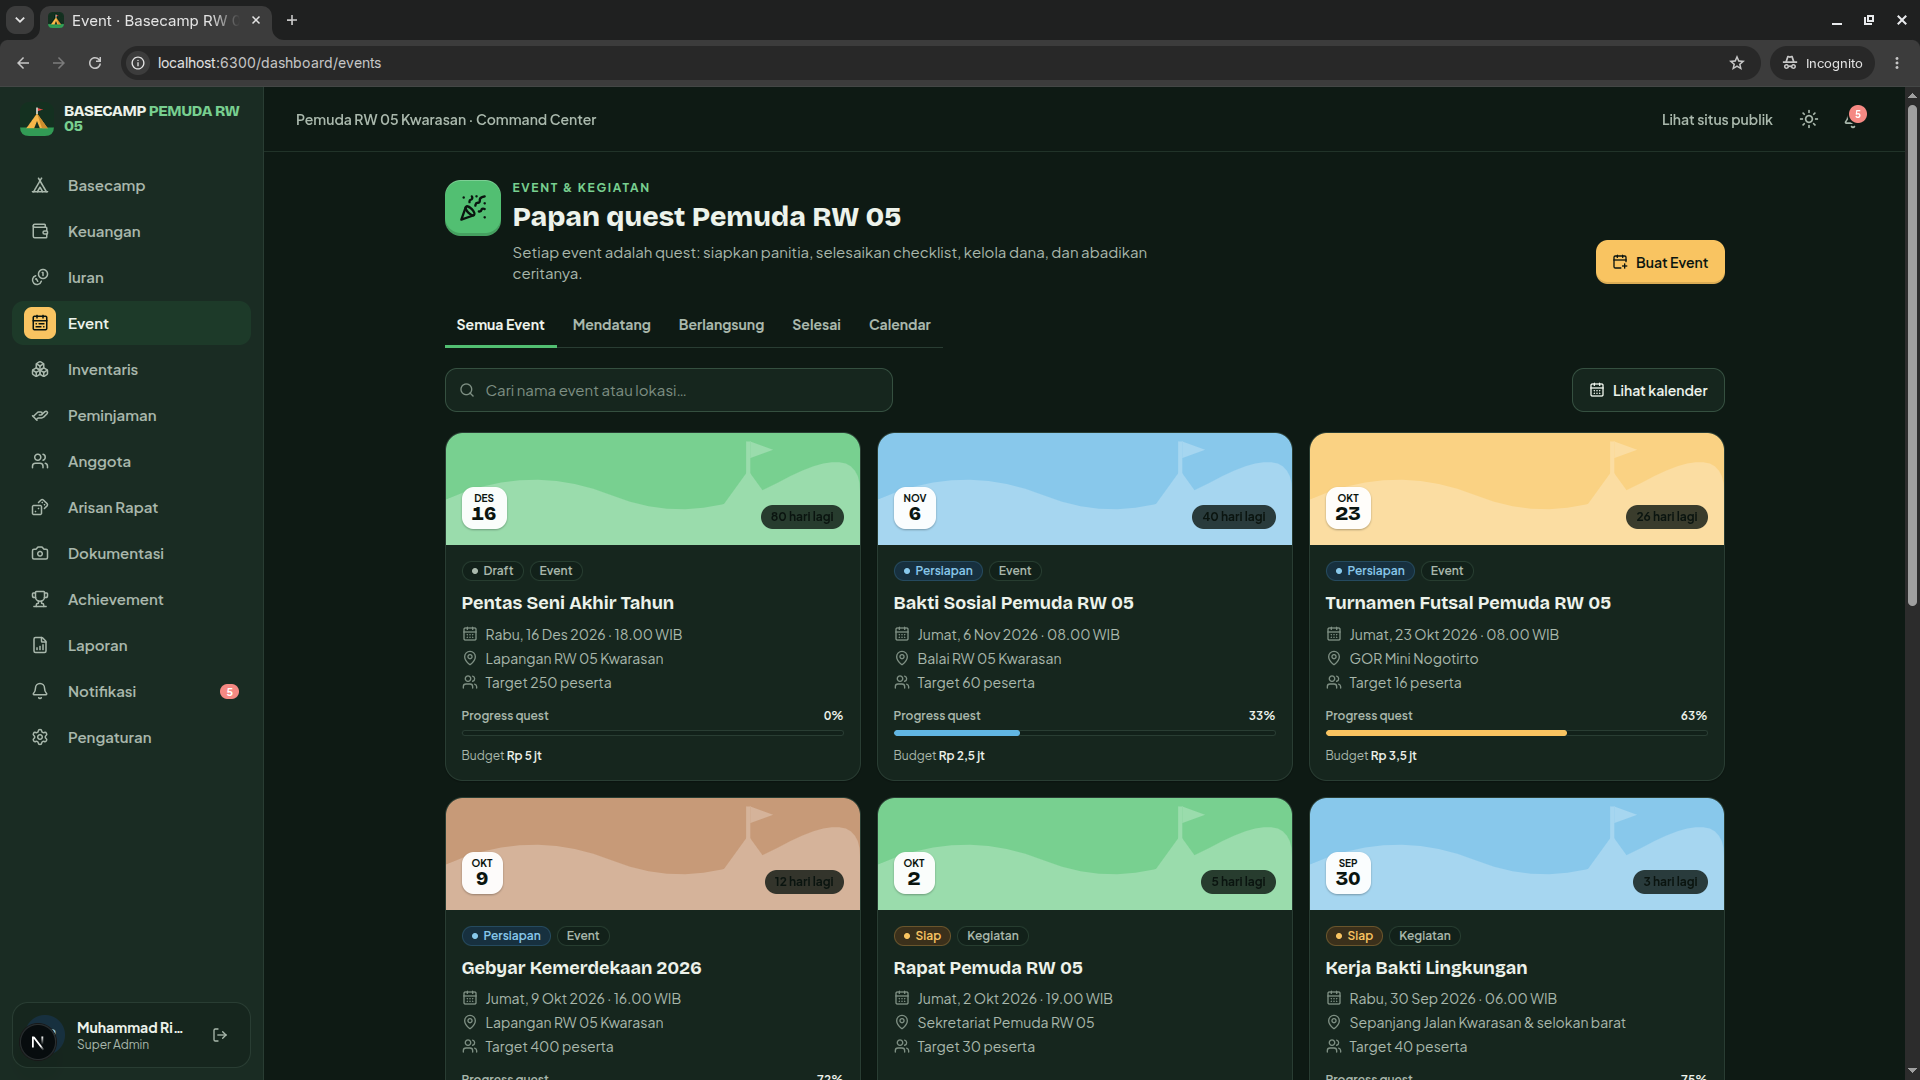
Task: Open the Chrome three-dot menu
Action: 1897,63
